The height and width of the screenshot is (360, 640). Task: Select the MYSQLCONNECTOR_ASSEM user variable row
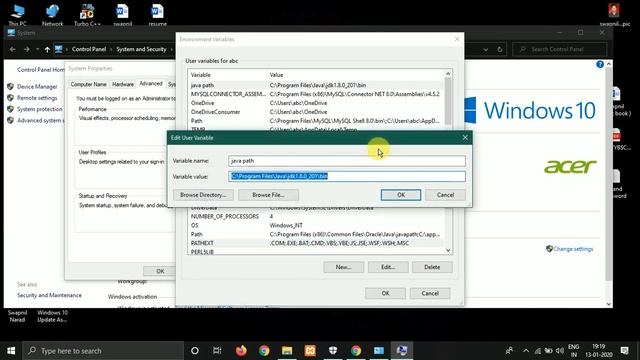(x=316, y=94)
